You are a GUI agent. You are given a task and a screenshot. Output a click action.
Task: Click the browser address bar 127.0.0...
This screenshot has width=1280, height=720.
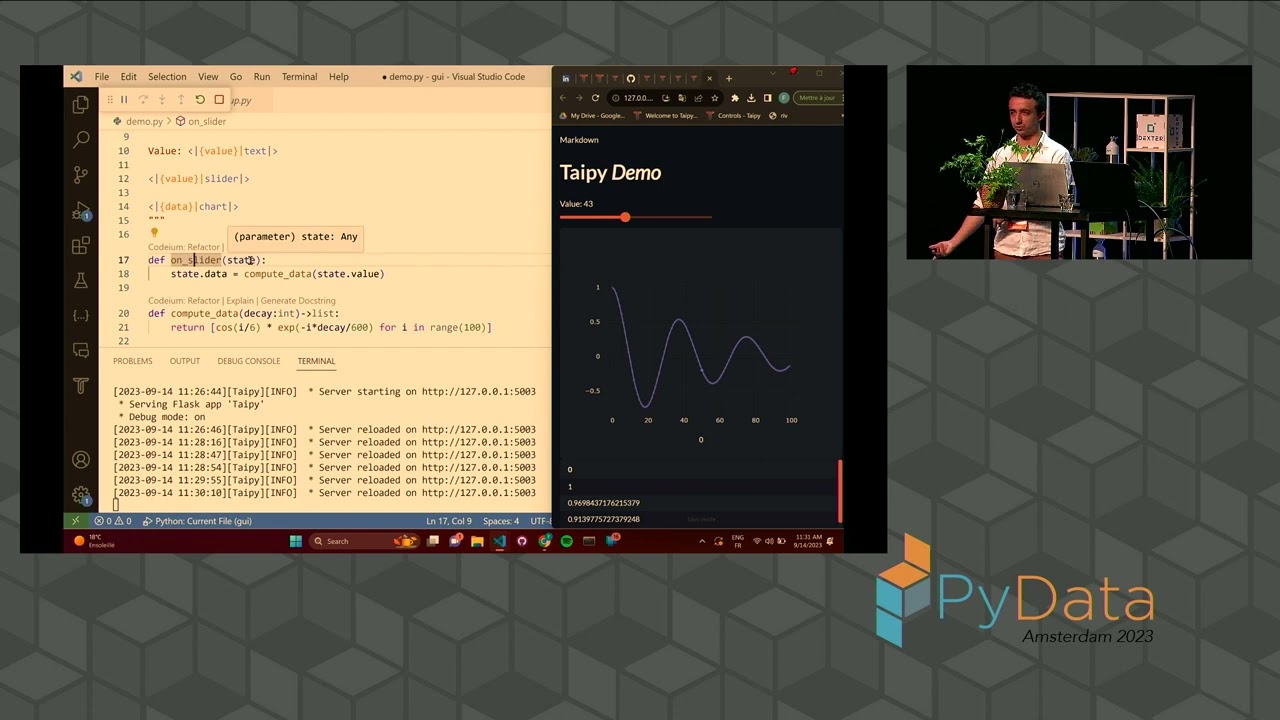[637, 98]
